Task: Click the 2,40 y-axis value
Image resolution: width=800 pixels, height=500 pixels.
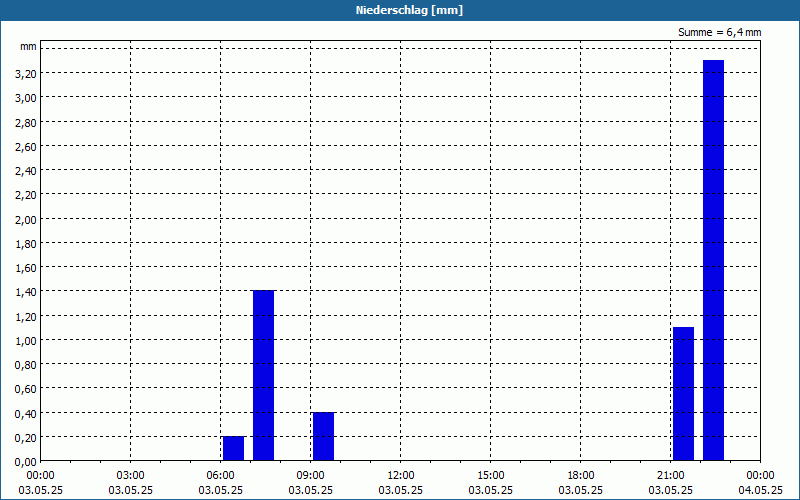Action: point(26,171)
